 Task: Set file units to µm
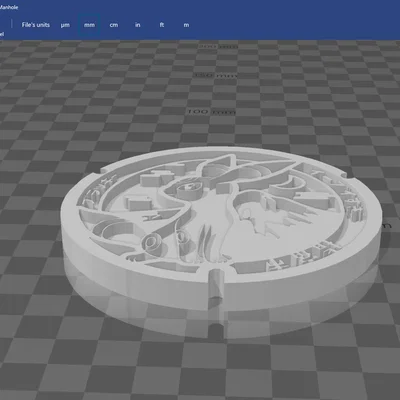(65, 25)
